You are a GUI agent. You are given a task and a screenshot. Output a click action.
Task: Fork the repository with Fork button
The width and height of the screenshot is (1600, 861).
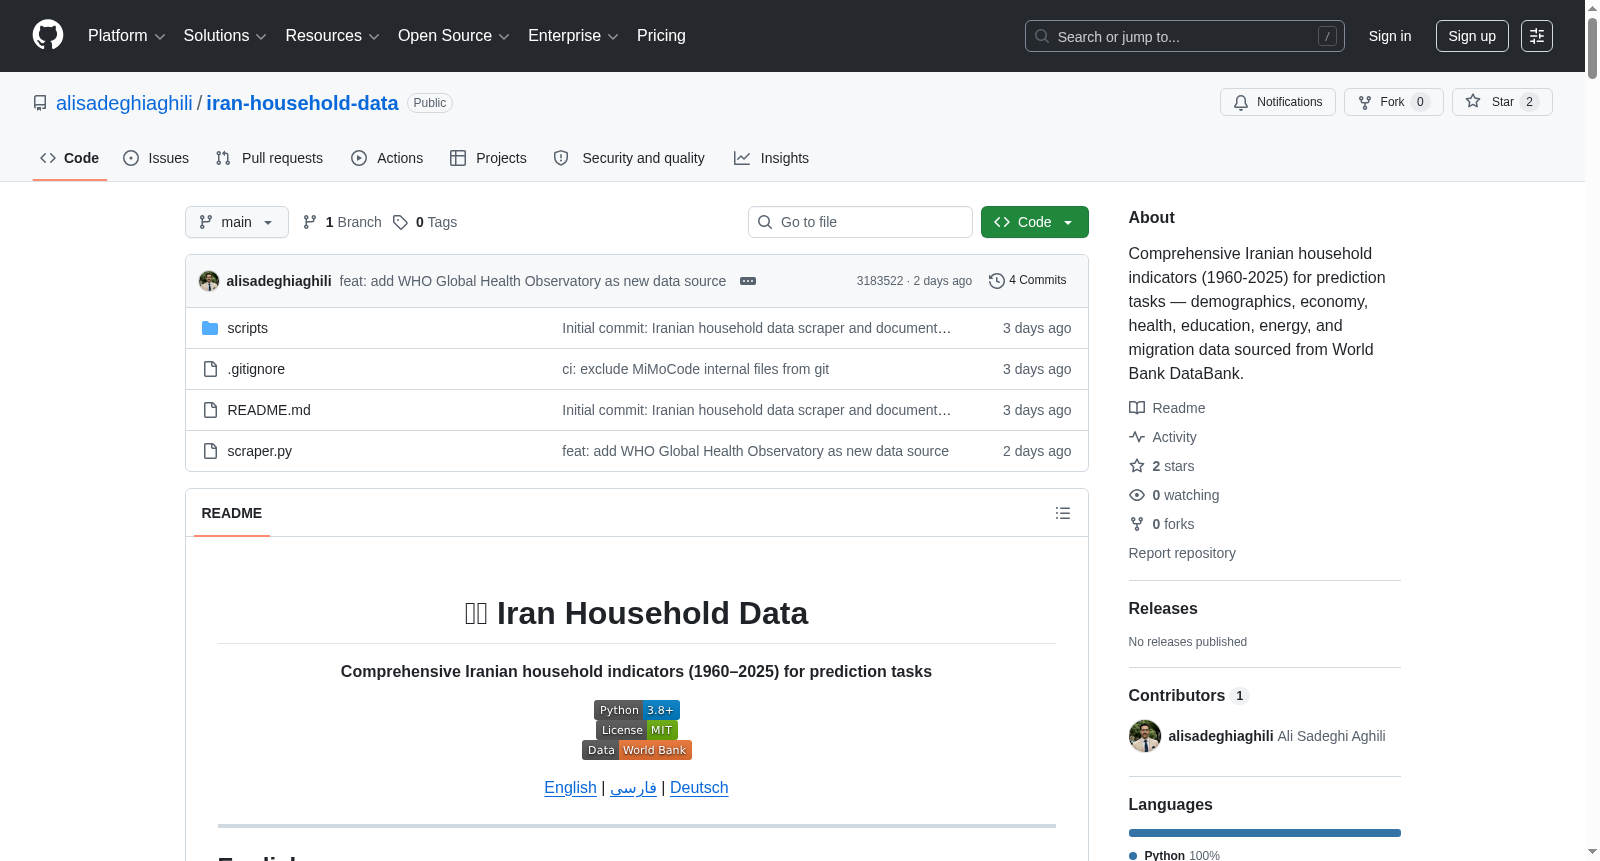tap(1394, 102)
